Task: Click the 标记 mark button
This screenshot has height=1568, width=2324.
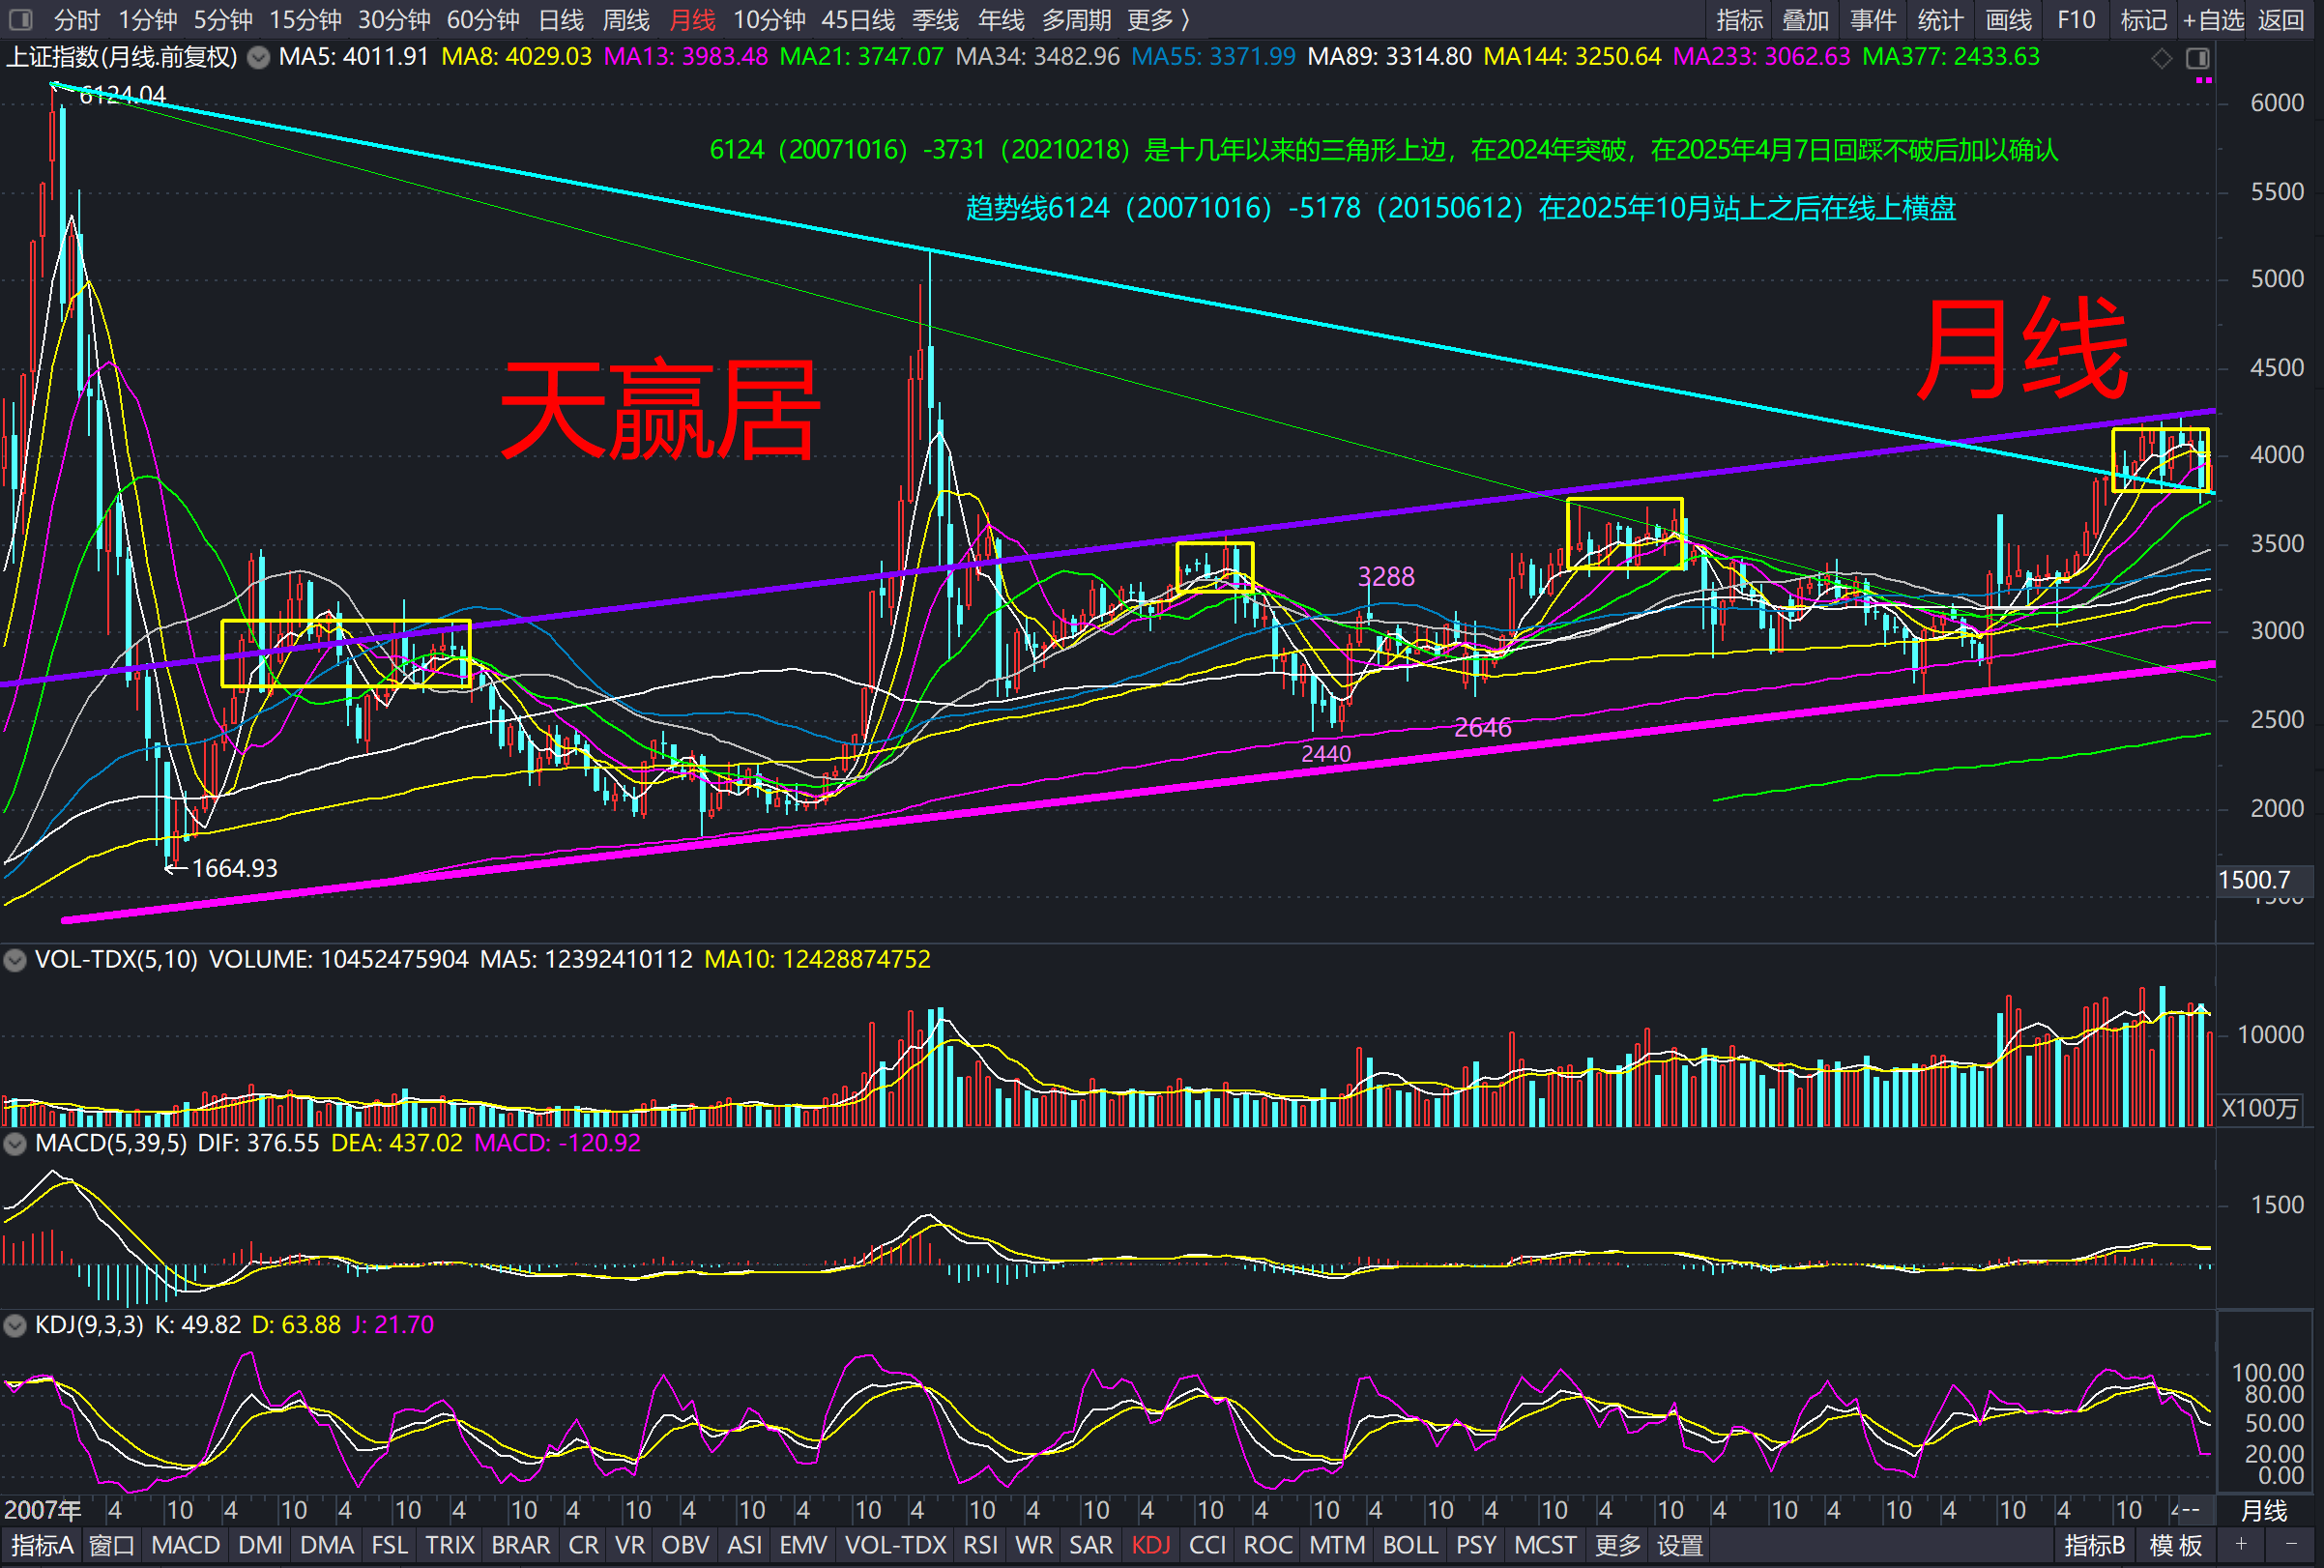Action: point(2144,20)
